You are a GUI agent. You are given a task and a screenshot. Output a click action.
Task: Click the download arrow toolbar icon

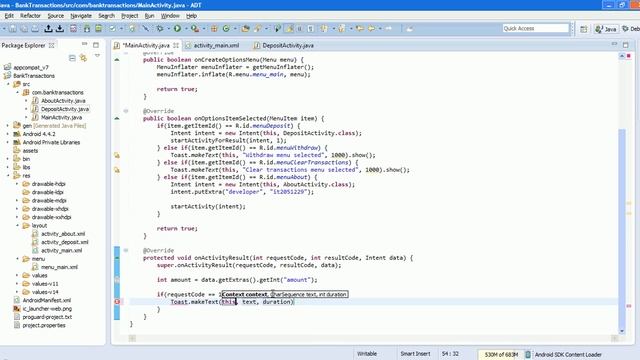coord(60,29)
